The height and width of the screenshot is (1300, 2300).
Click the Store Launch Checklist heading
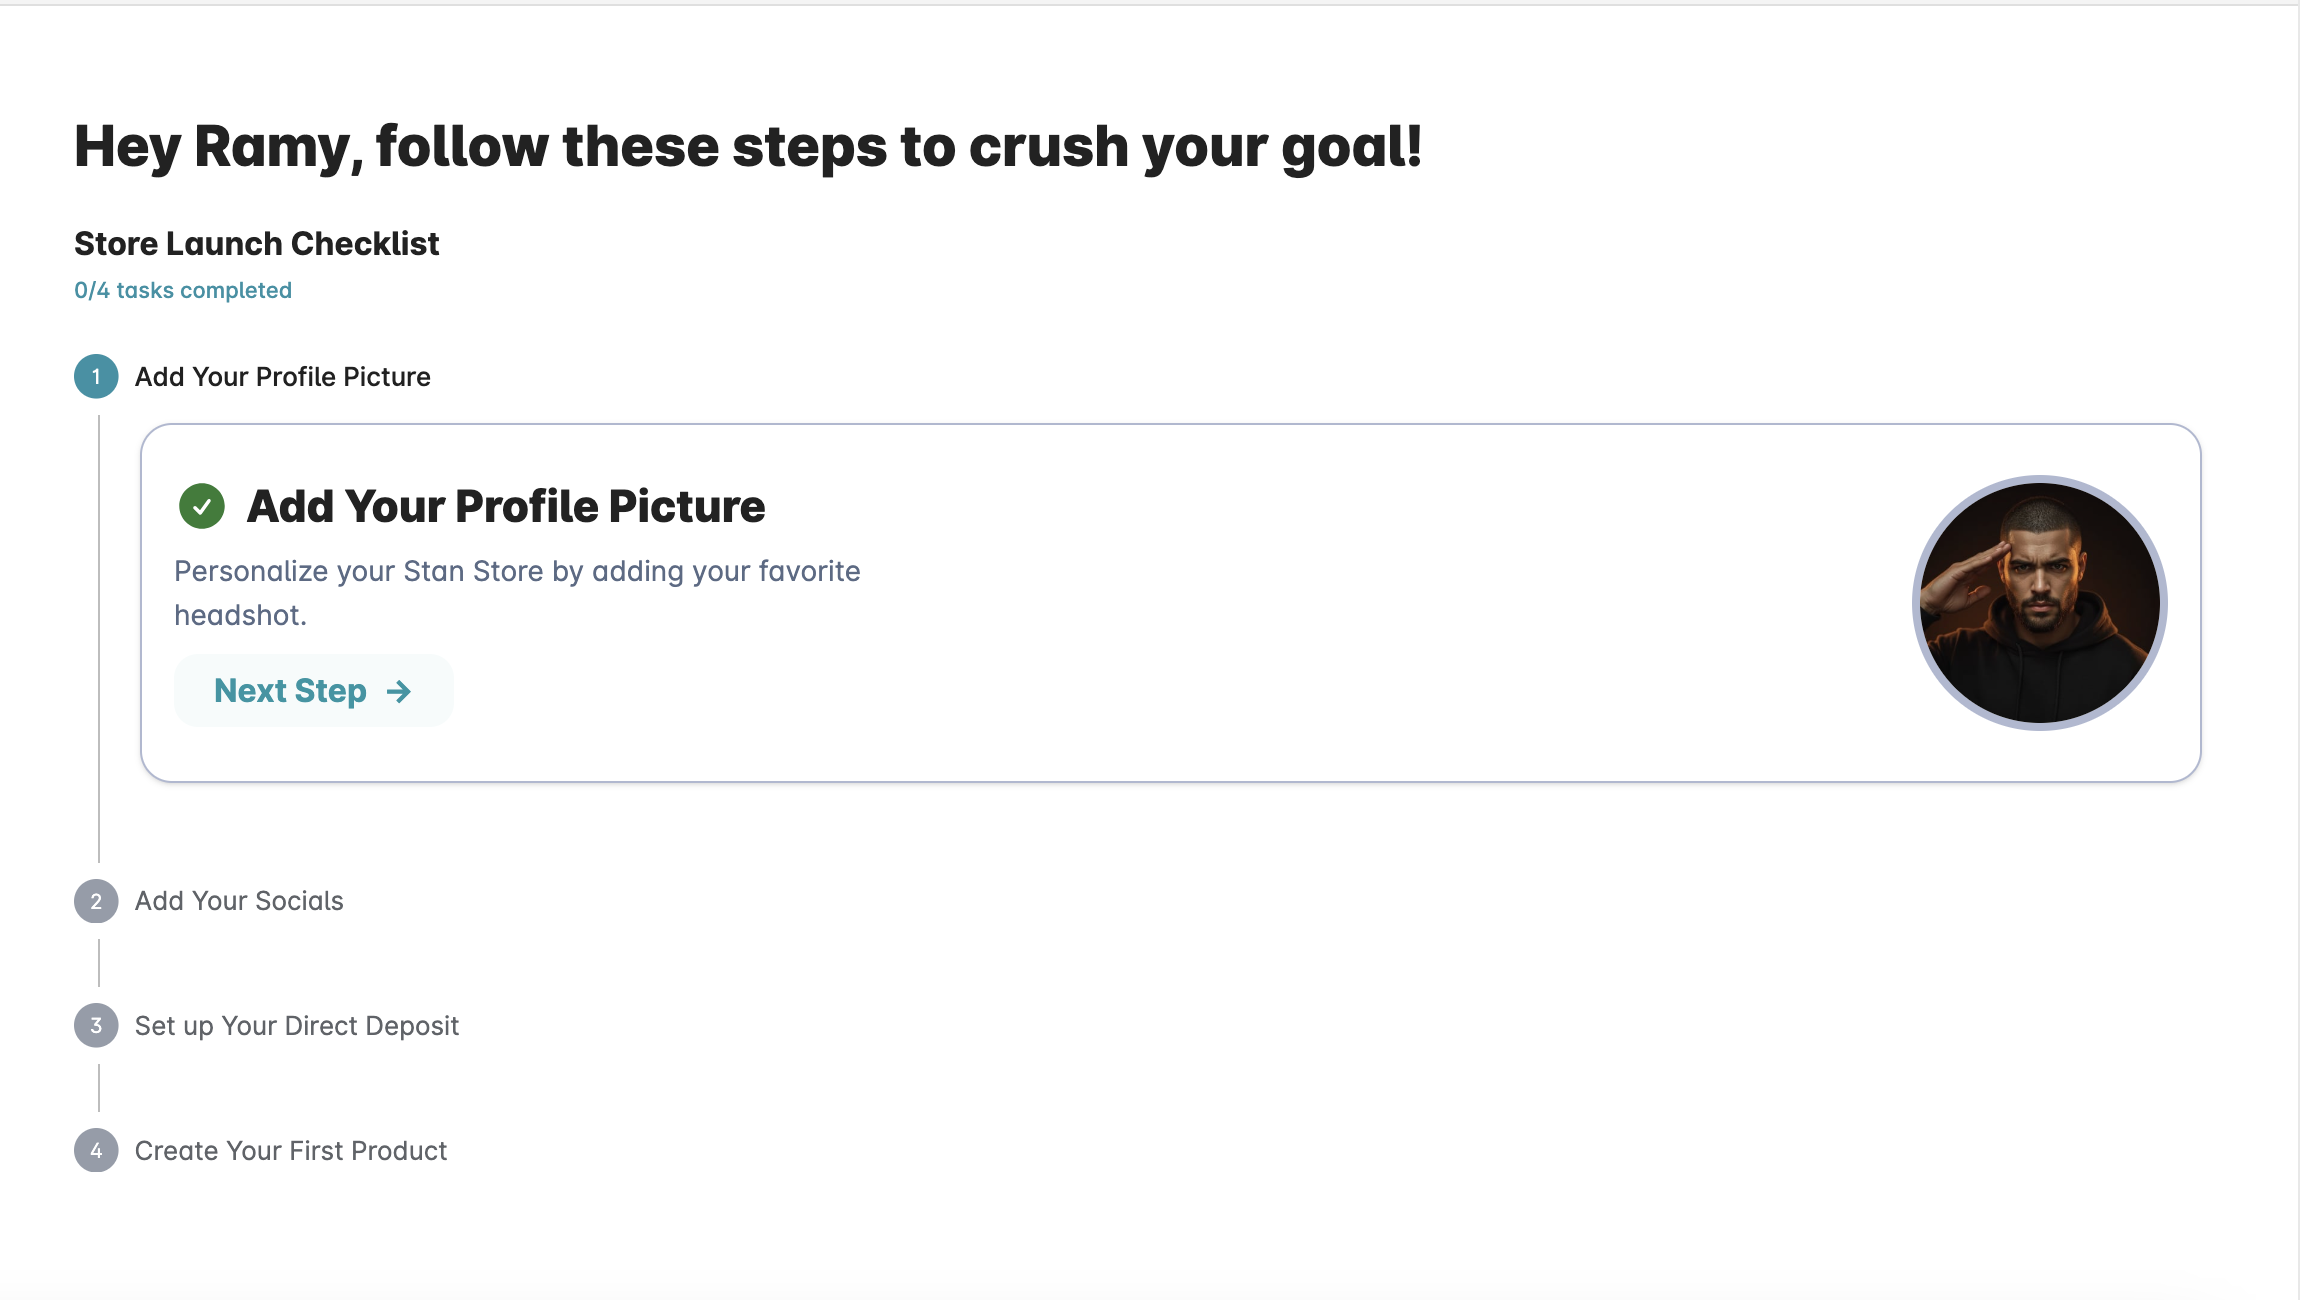[x=257, y=244]
